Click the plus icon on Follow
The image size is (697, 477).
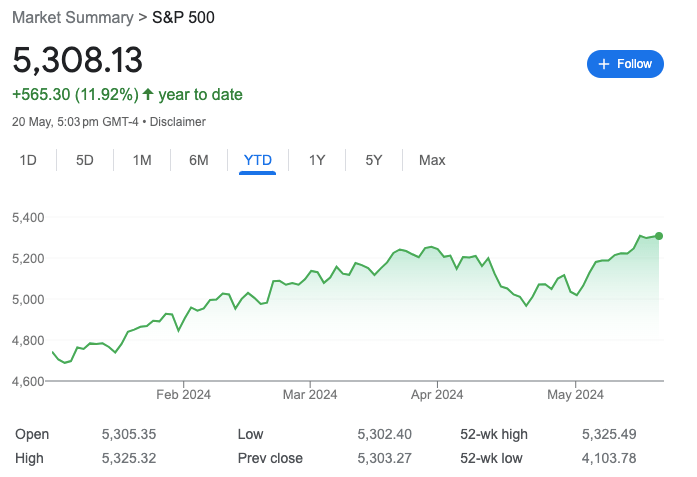603,64
